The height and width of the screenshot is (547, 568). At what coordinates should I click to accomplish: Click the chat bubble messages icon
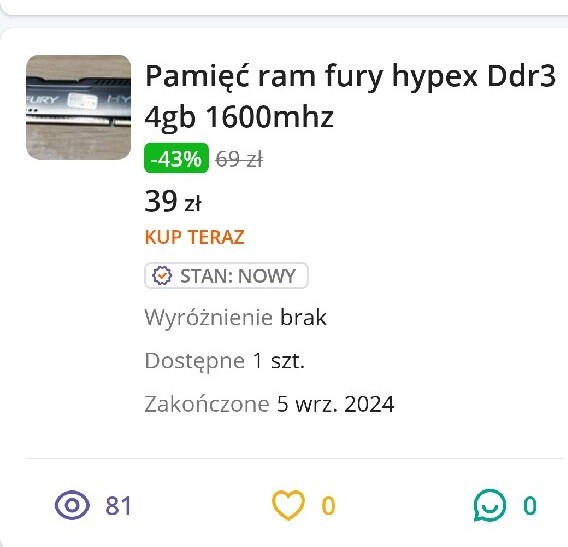coord(490,505)
